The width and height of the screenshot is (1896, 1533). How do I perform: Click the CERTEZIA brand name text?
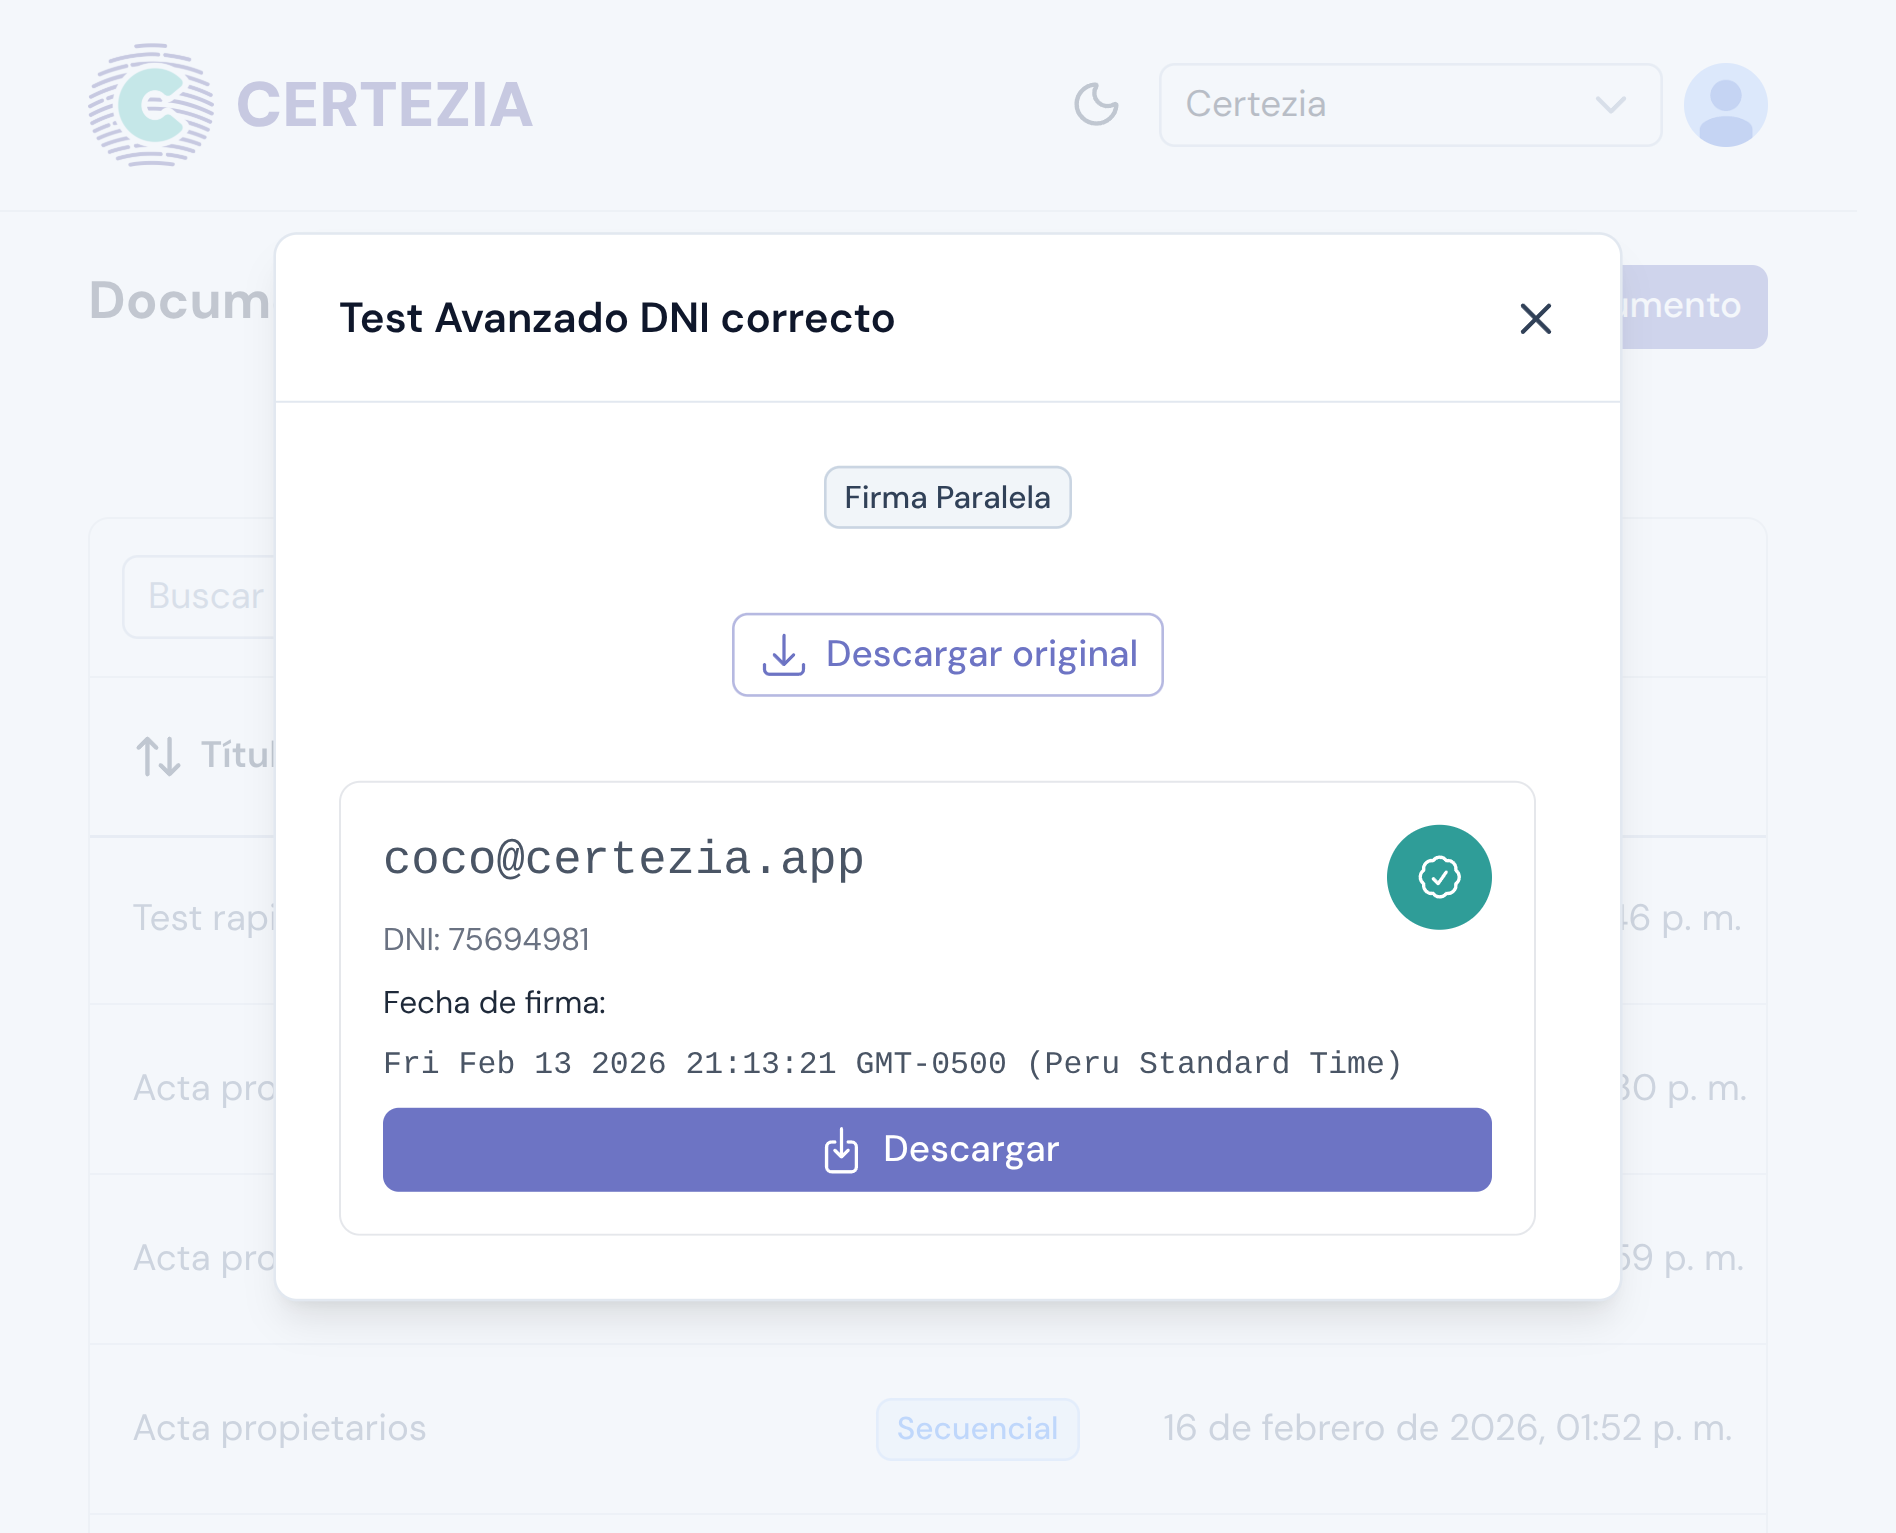point(385,105)
